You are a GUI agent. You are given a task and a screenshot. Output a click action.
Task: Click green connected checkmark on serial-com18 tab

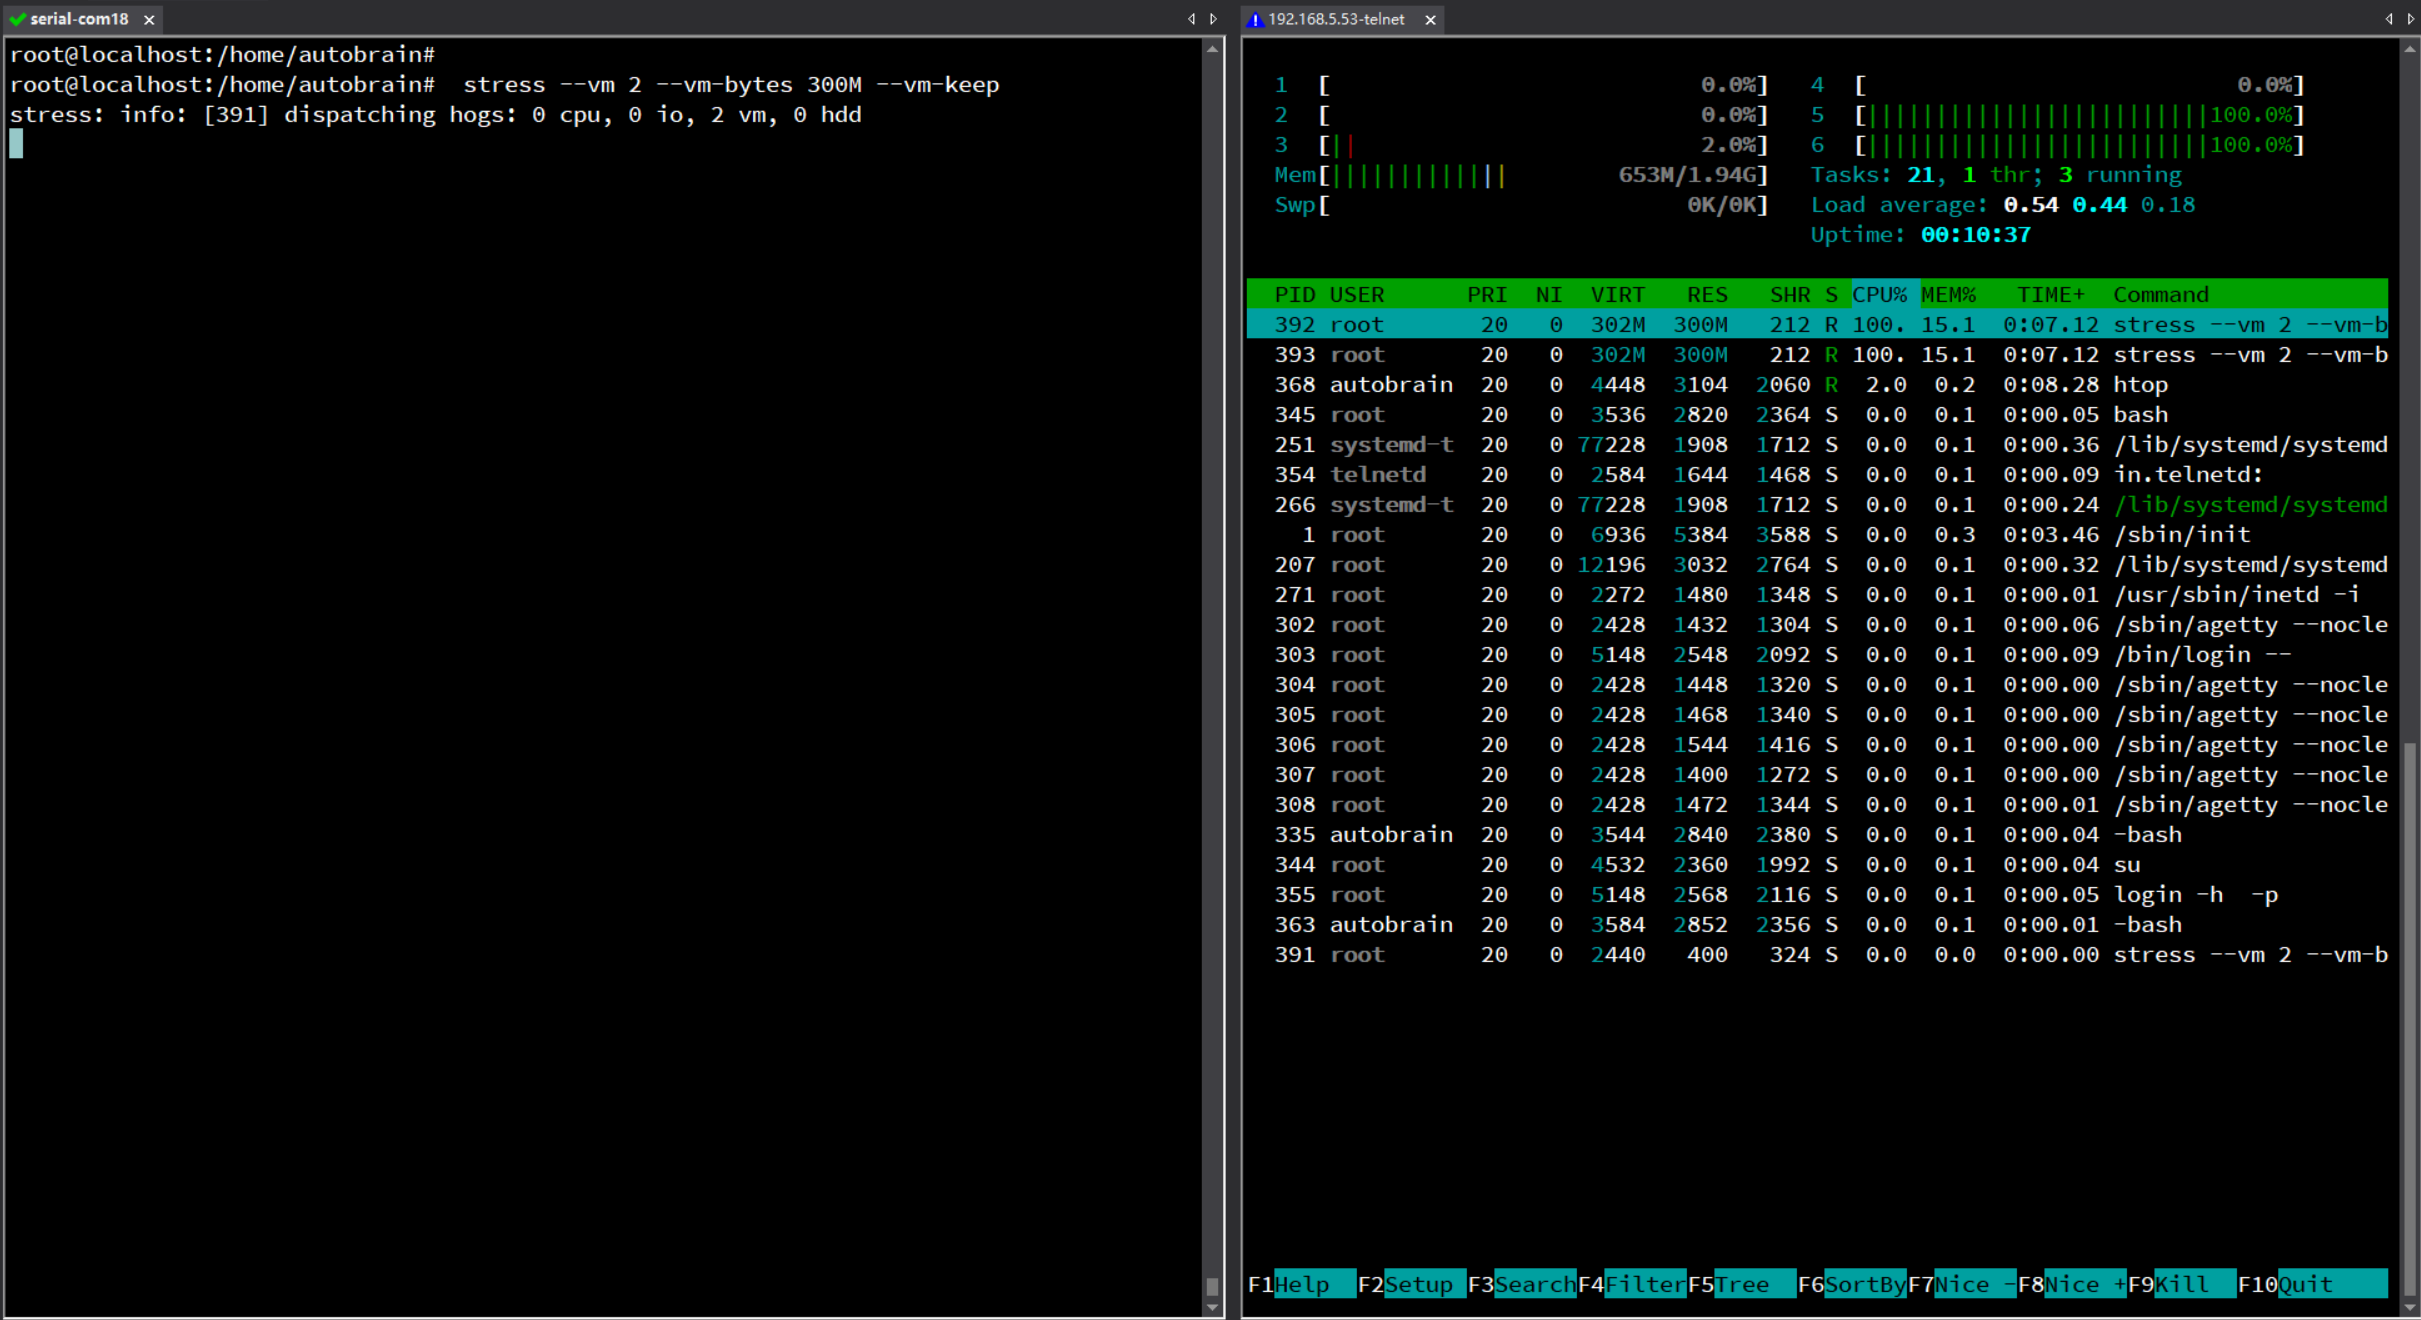click(17, 19)
